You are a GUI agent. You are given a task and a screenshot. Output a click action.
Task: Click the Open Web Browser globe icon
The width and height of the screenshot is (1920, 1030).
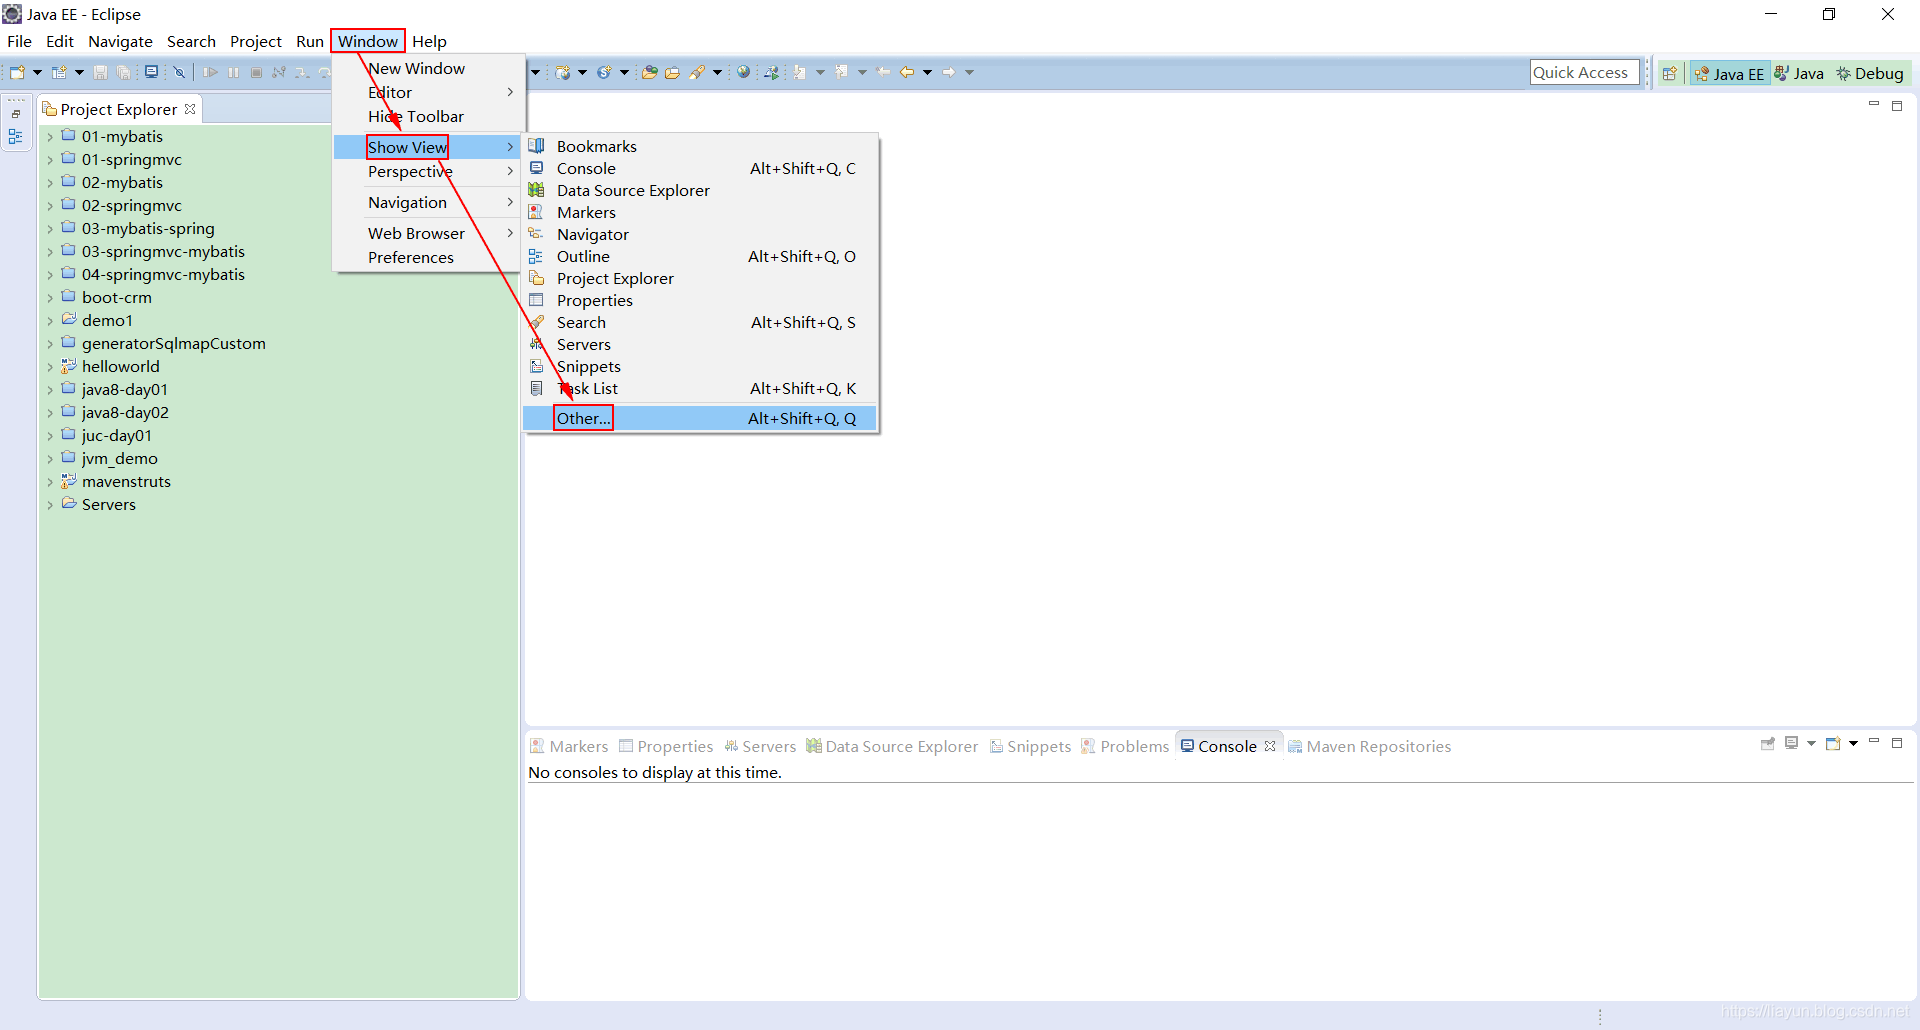743,72
